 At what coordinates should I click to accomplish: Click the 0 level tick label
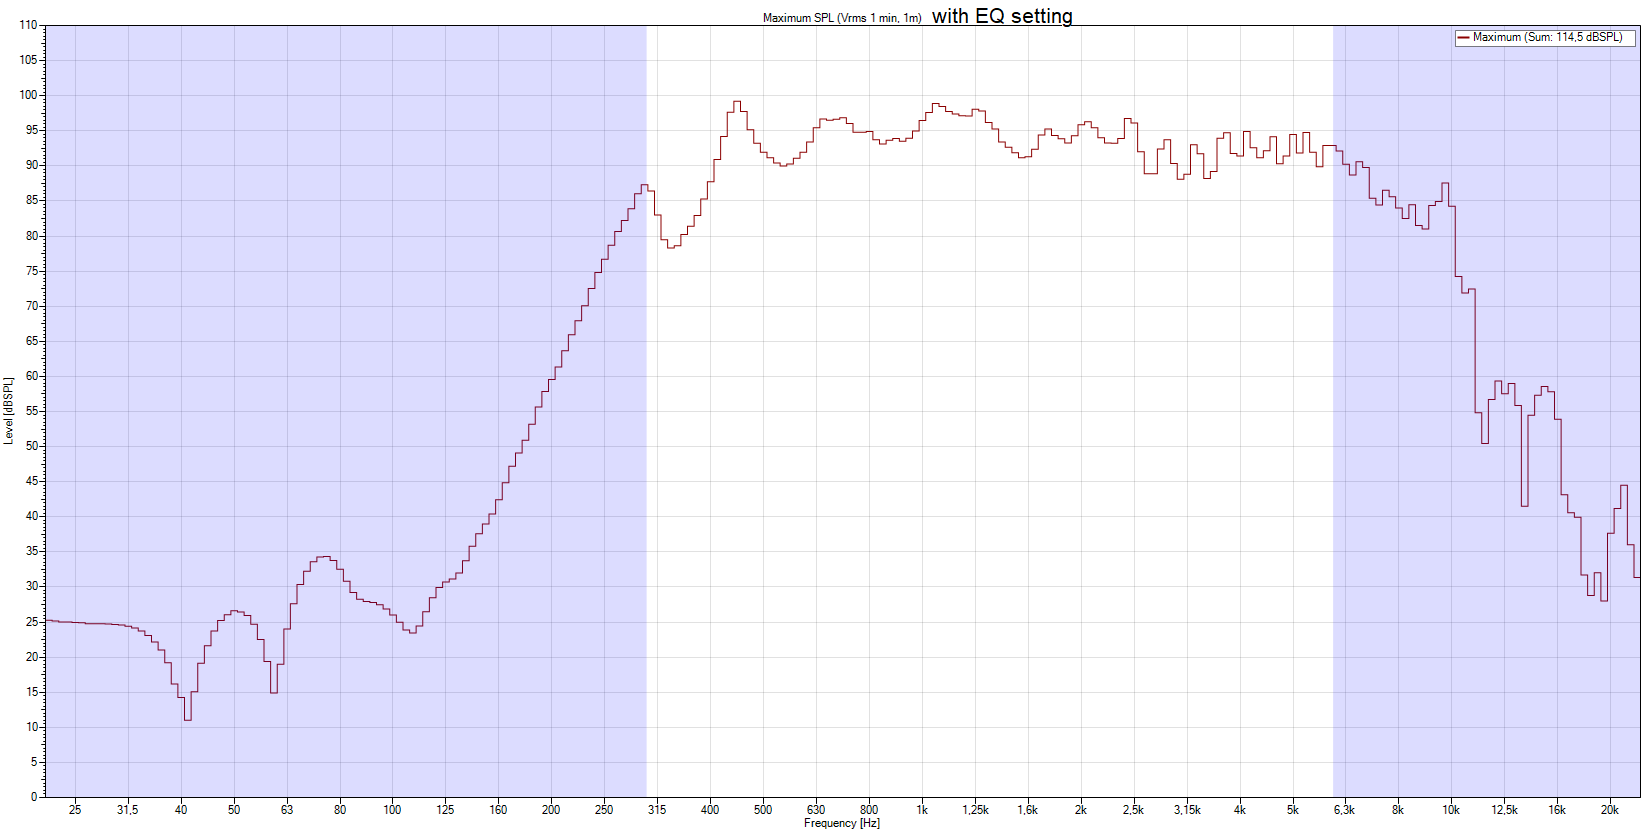(x=34, y=797)
